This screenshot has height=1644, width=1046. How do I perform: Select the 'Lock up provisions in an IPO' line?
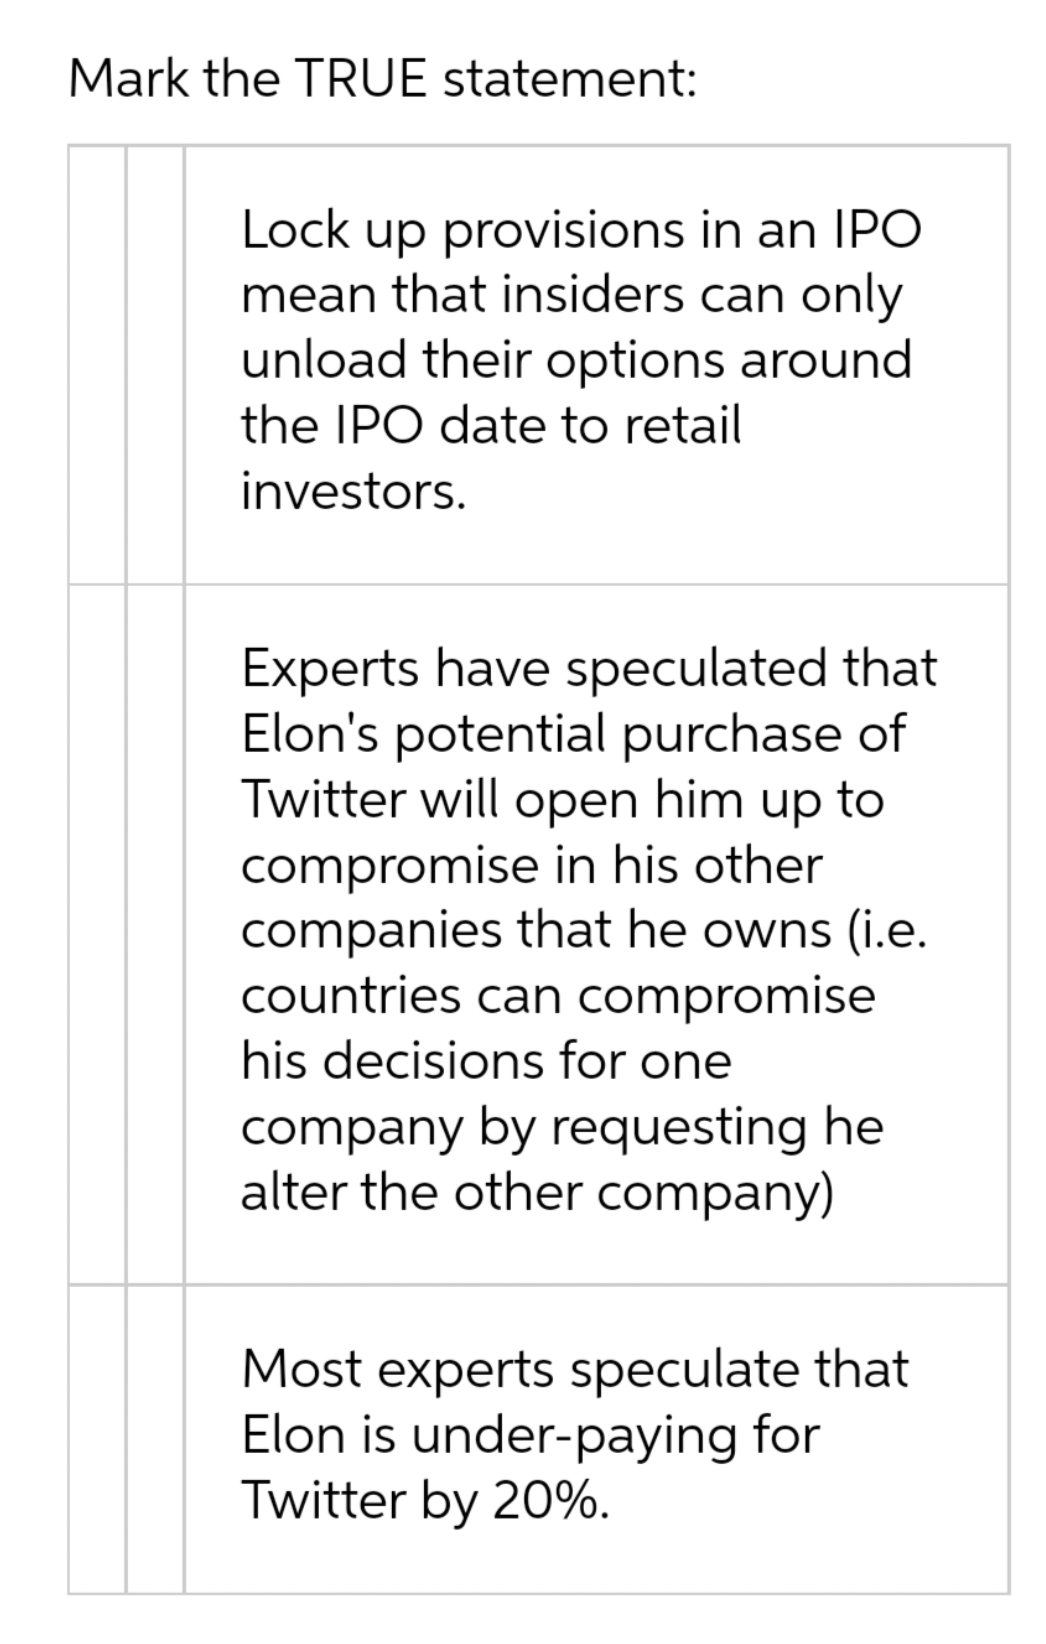[581, 231]
